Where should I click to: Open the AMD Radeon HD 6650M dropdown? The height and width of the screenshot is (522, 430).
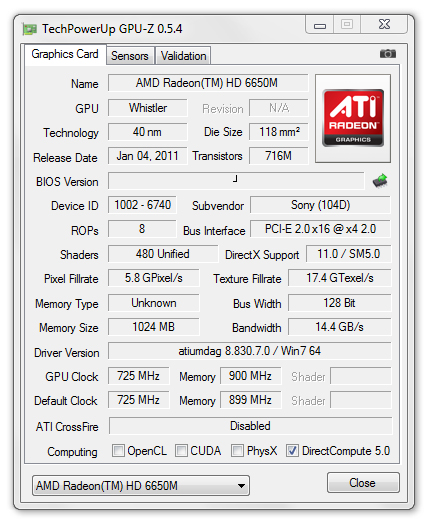141,485
